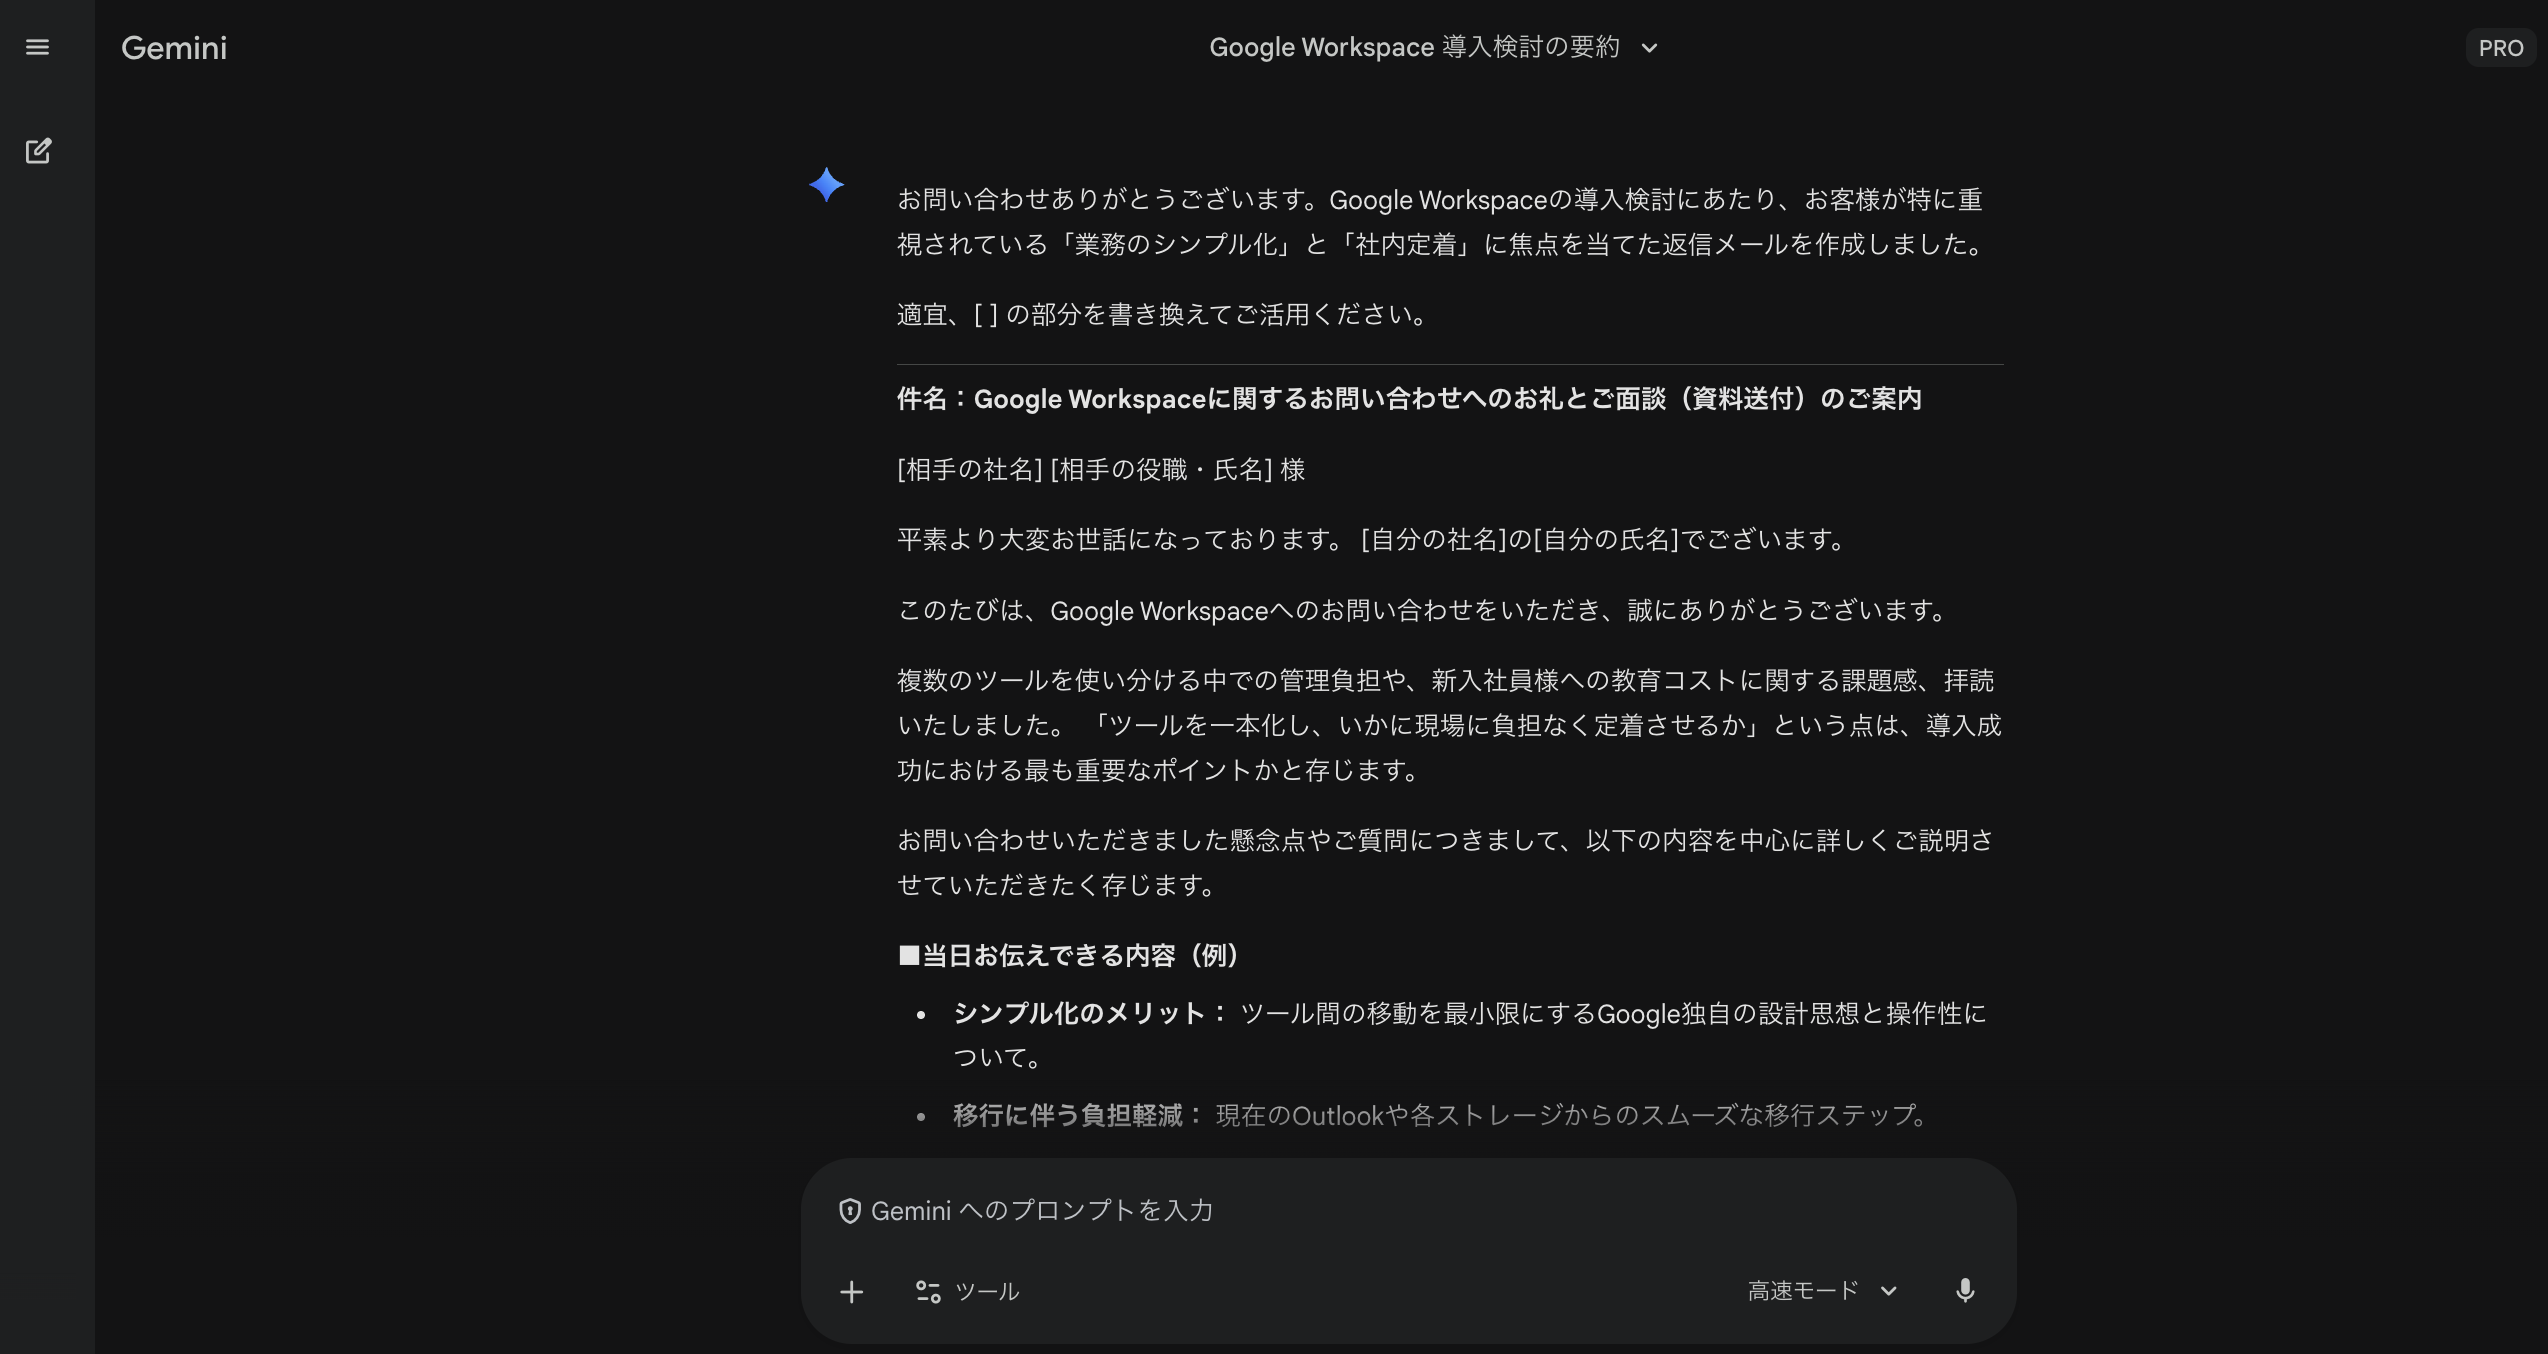
Task: Open the sidebar navigation hamburger menu
Action: click(x=37, y=47)
